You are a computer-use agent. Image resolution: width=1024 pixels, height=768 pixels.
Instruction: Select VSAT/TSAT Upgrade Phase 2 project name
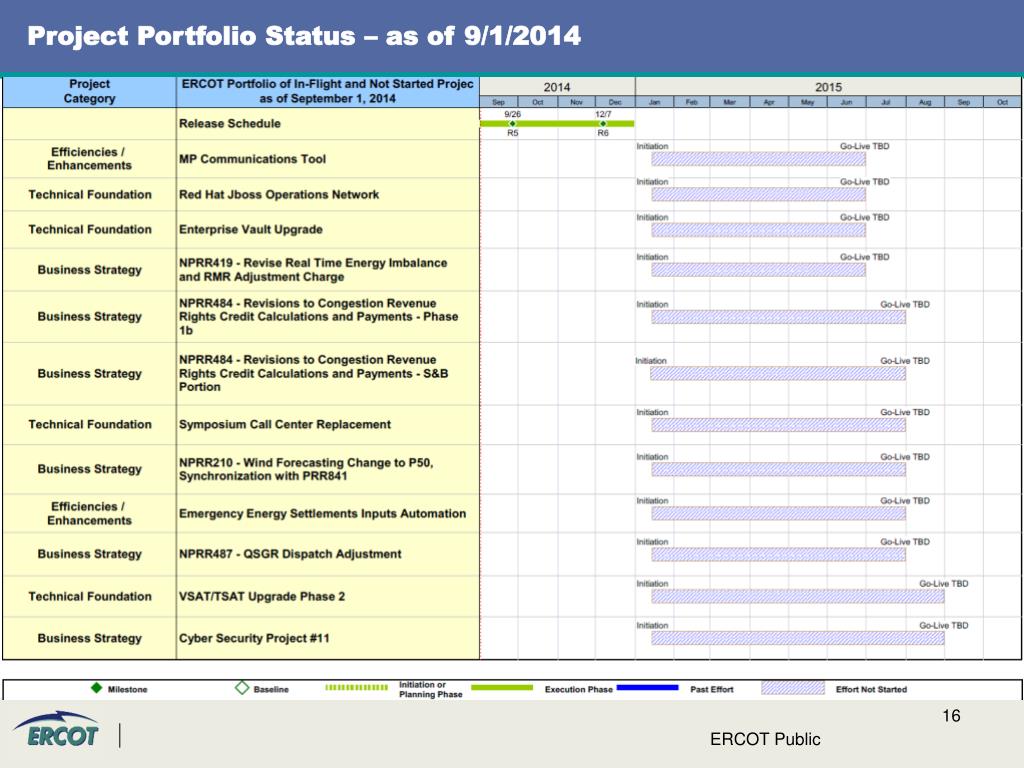(262, 596)
